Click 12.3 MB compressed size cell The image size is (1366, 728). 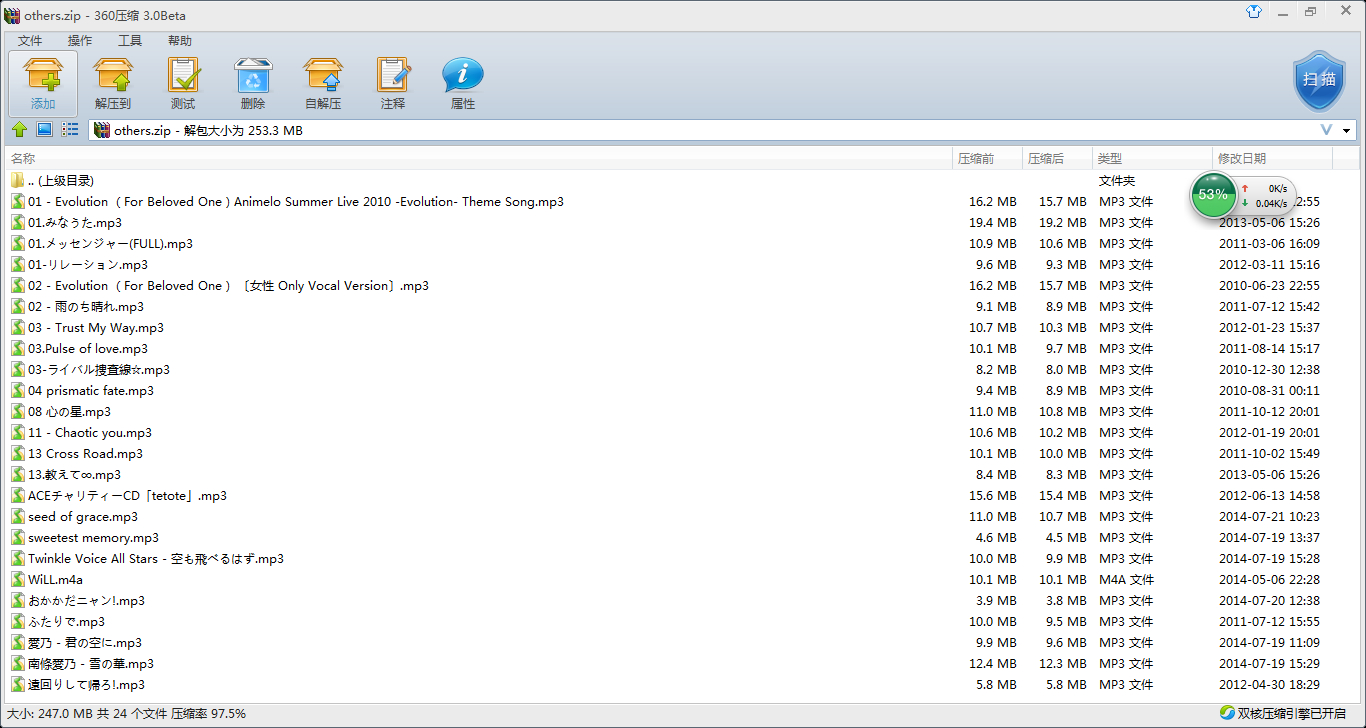[1063, 664]
